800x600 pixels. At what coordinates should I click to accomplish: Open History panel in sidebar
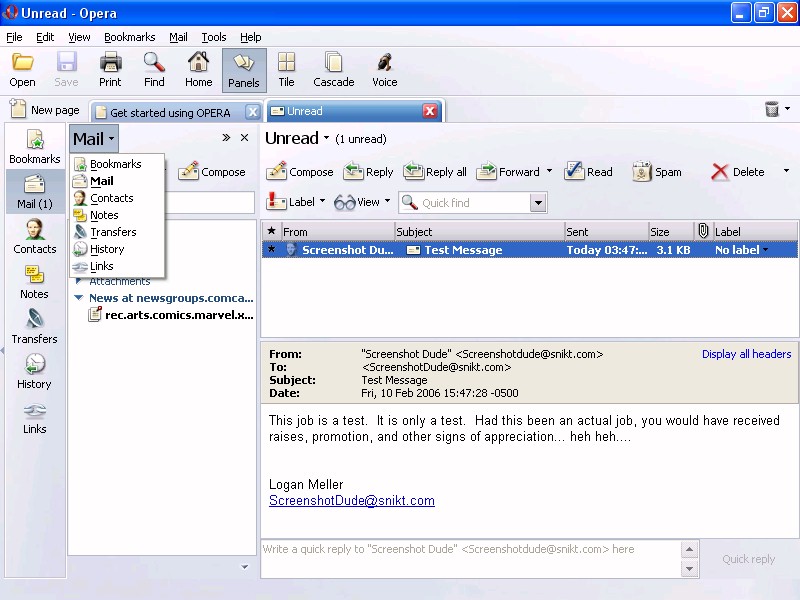pyautogui.click(x=34, y=371)
